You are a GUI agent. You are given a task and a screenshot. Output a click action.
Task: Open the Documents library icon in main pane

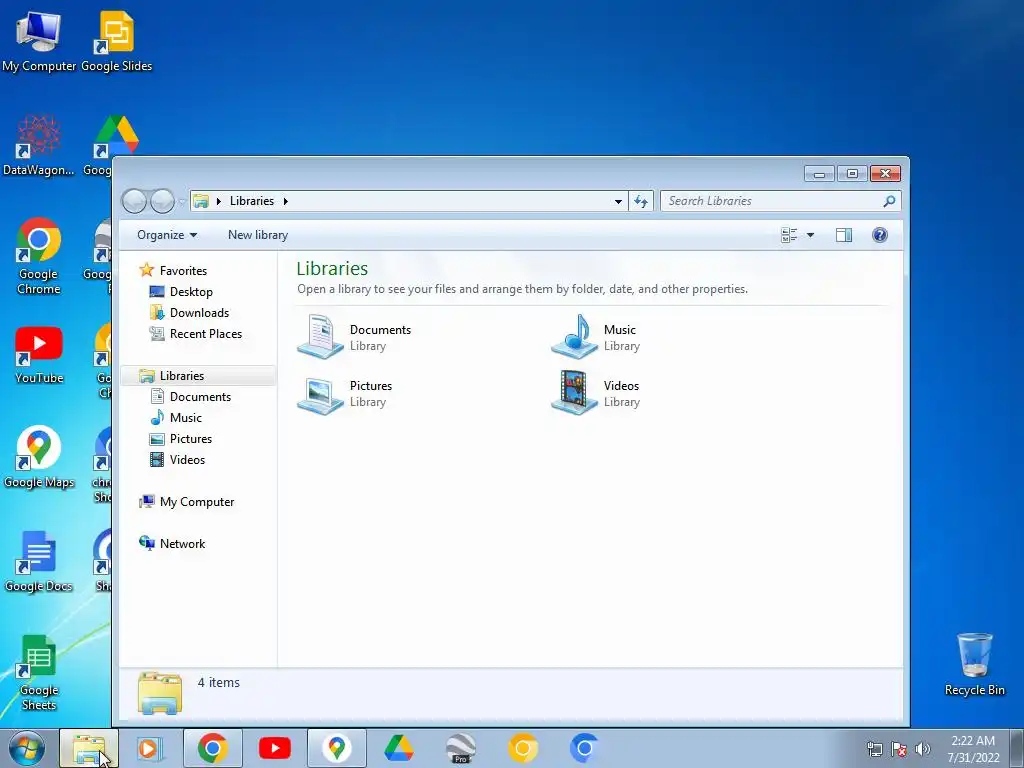(320, 337)
